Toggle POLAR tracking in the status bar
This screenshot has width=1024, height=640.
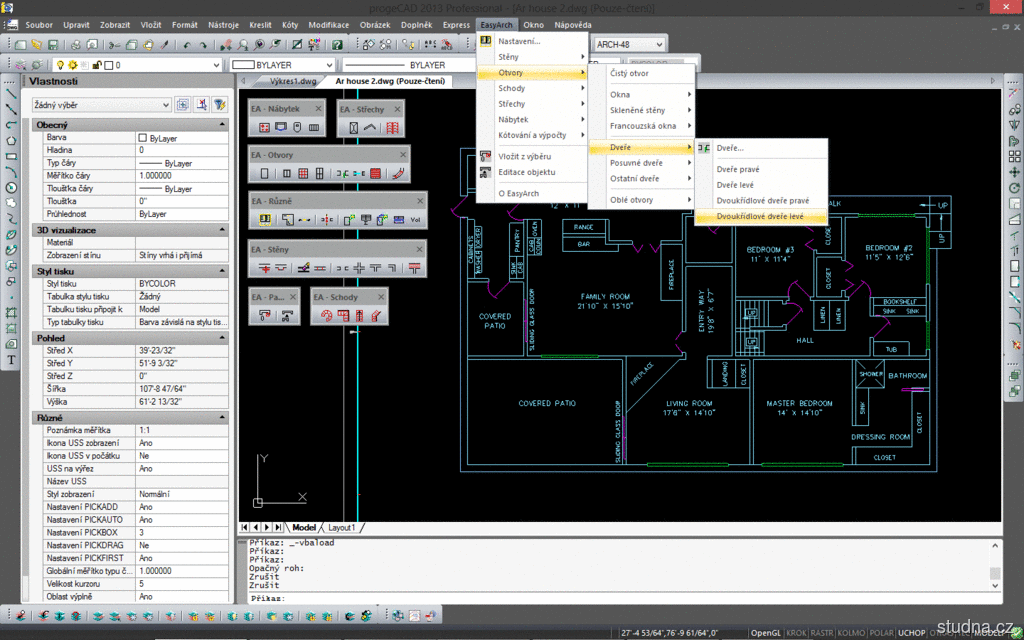point(880,633)
